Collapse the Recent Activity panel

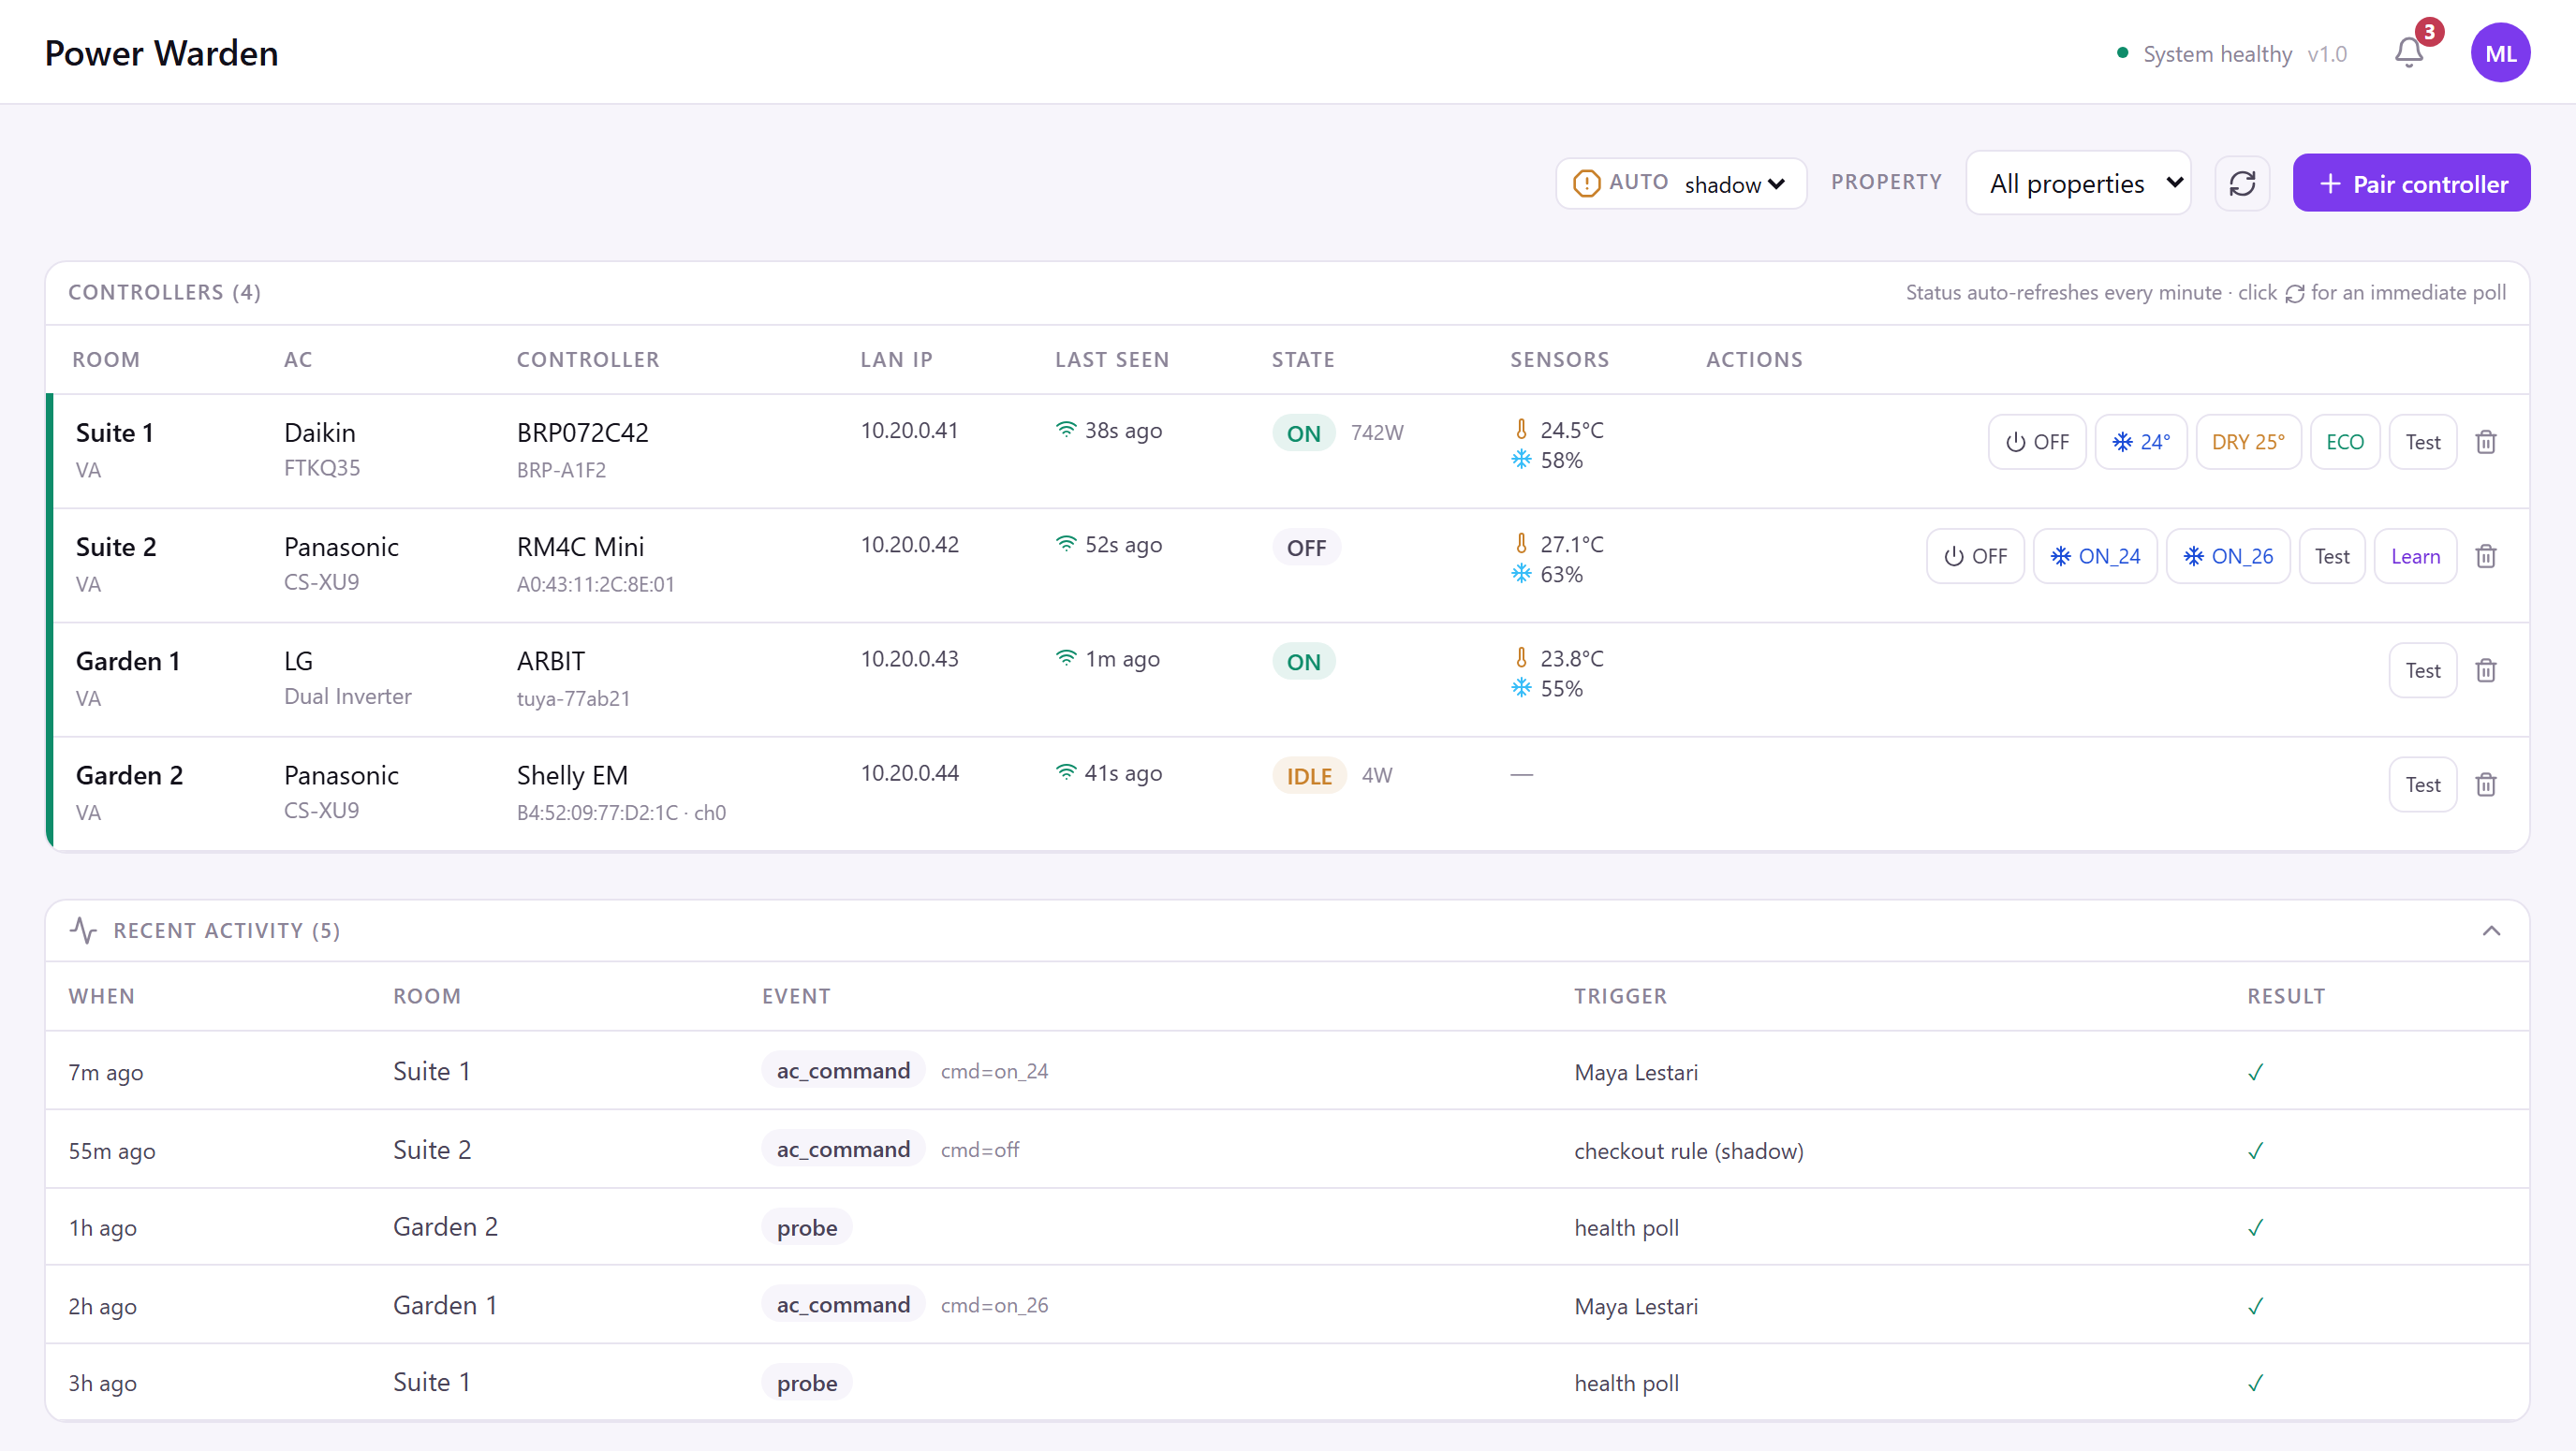2491,931
